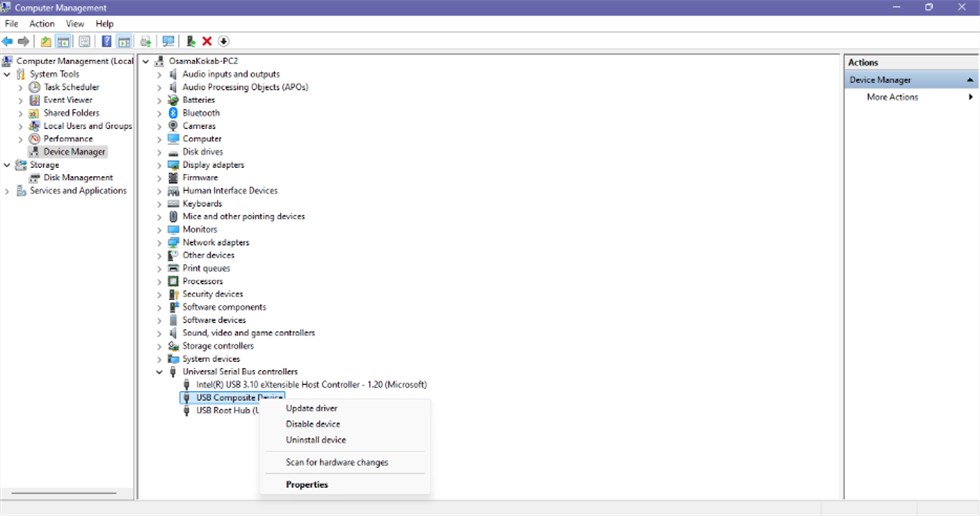Click the Disk Management icon
The width and height of the screenshot is (980, 516).
(x=35, y=178)
